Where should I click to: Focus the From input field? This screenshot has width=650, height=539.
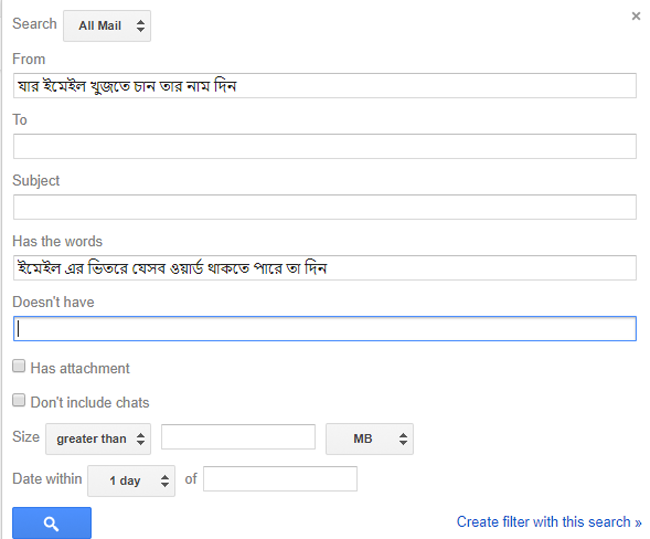[x=325, y=85]
